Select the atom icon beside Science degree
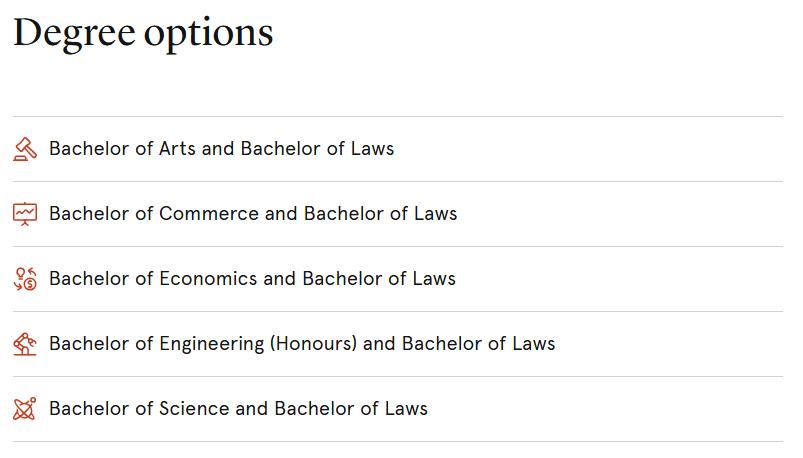 click(25, 409)
